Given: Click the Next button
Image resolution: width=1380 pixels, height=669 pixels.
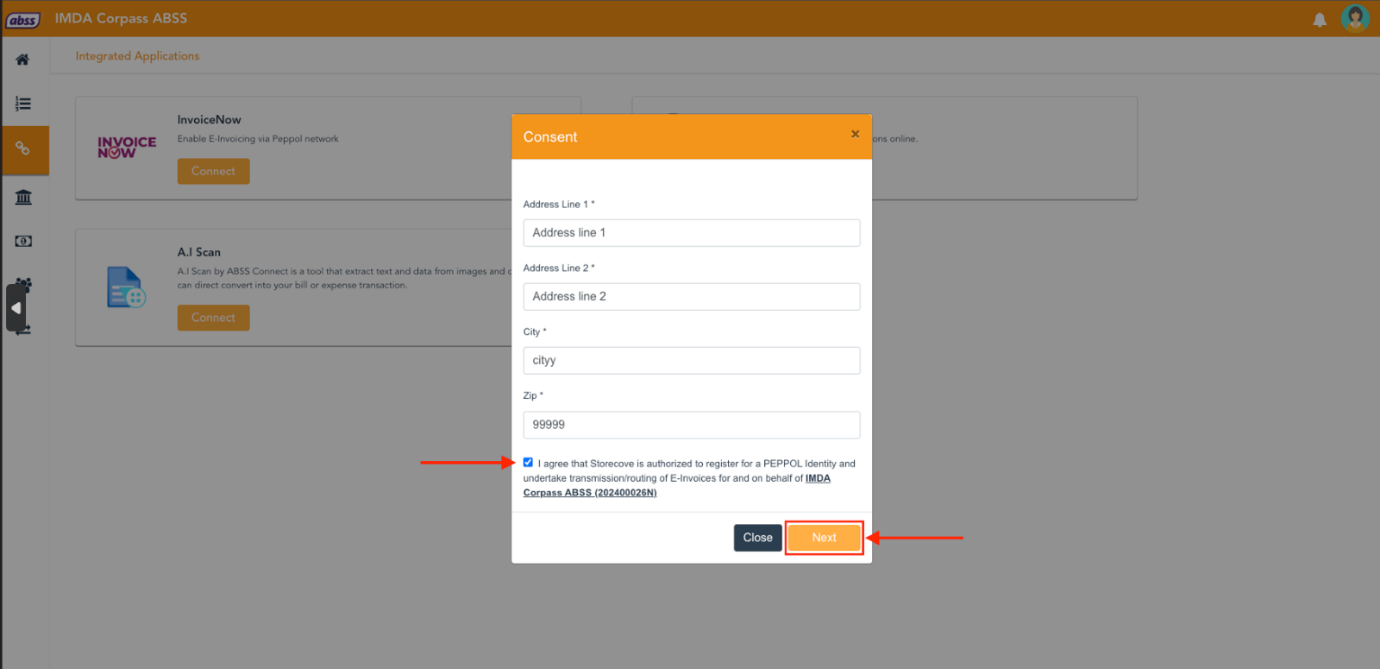Looking at the screenshot, I should pyautogui.click(x=824, y=538).
